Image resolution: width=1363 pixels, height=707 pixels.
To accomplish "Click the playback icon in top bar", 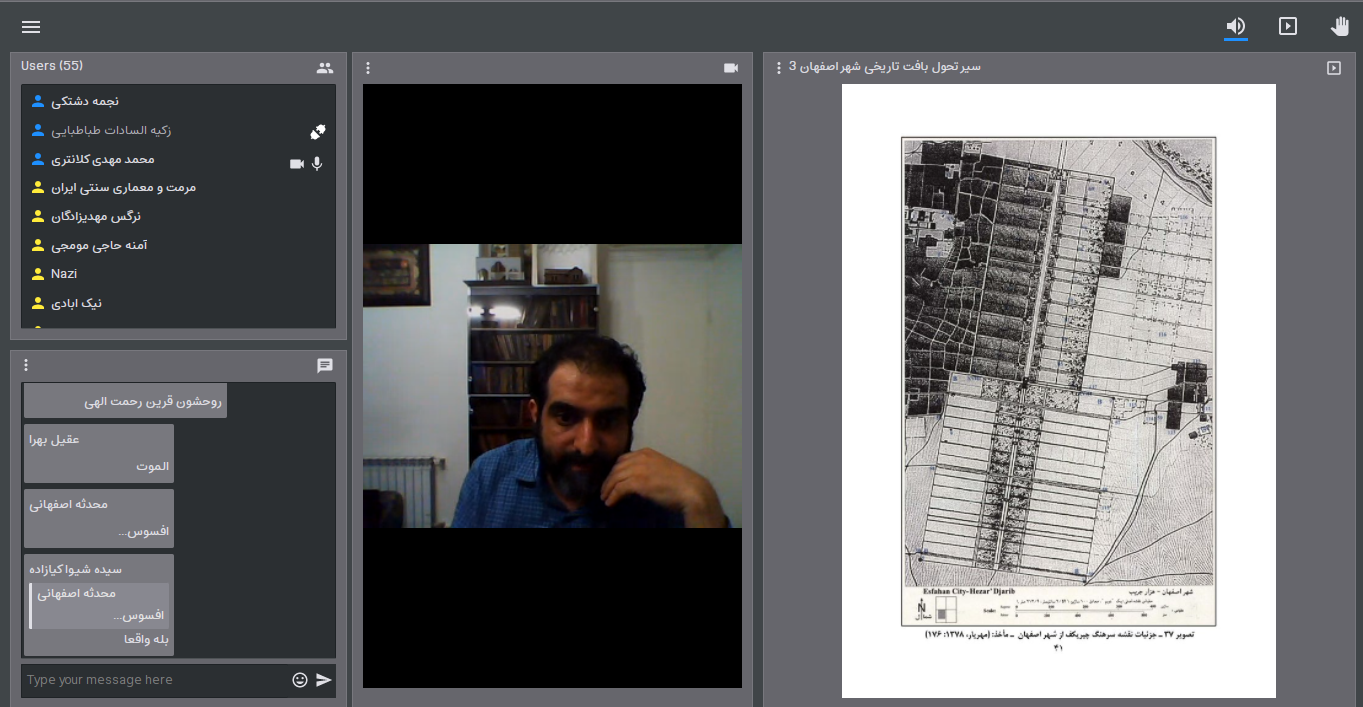I will [x=1288, y=27].
